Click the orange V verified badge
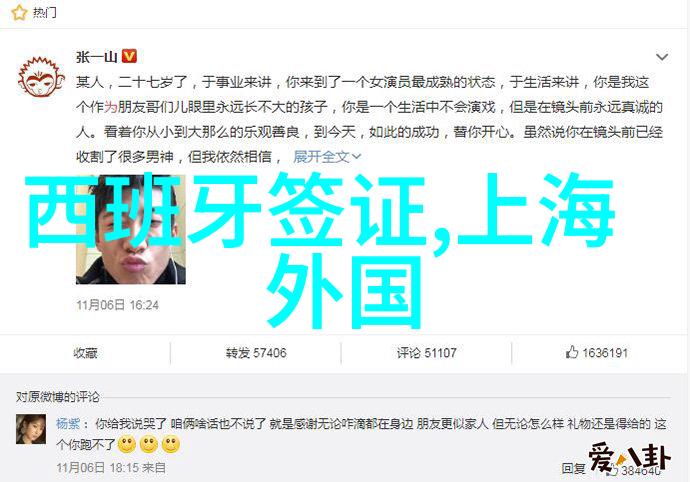Viewport: 690px width, 482px height. pyautogui.click(x=129, y=56)
